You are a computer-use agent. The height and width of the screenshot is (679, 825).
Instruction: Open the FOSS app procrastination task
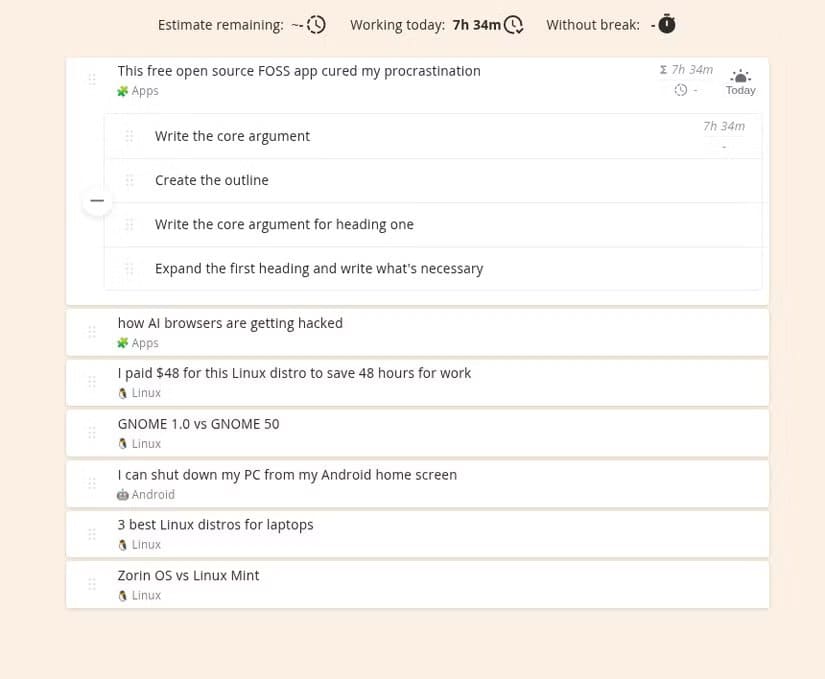299,71
